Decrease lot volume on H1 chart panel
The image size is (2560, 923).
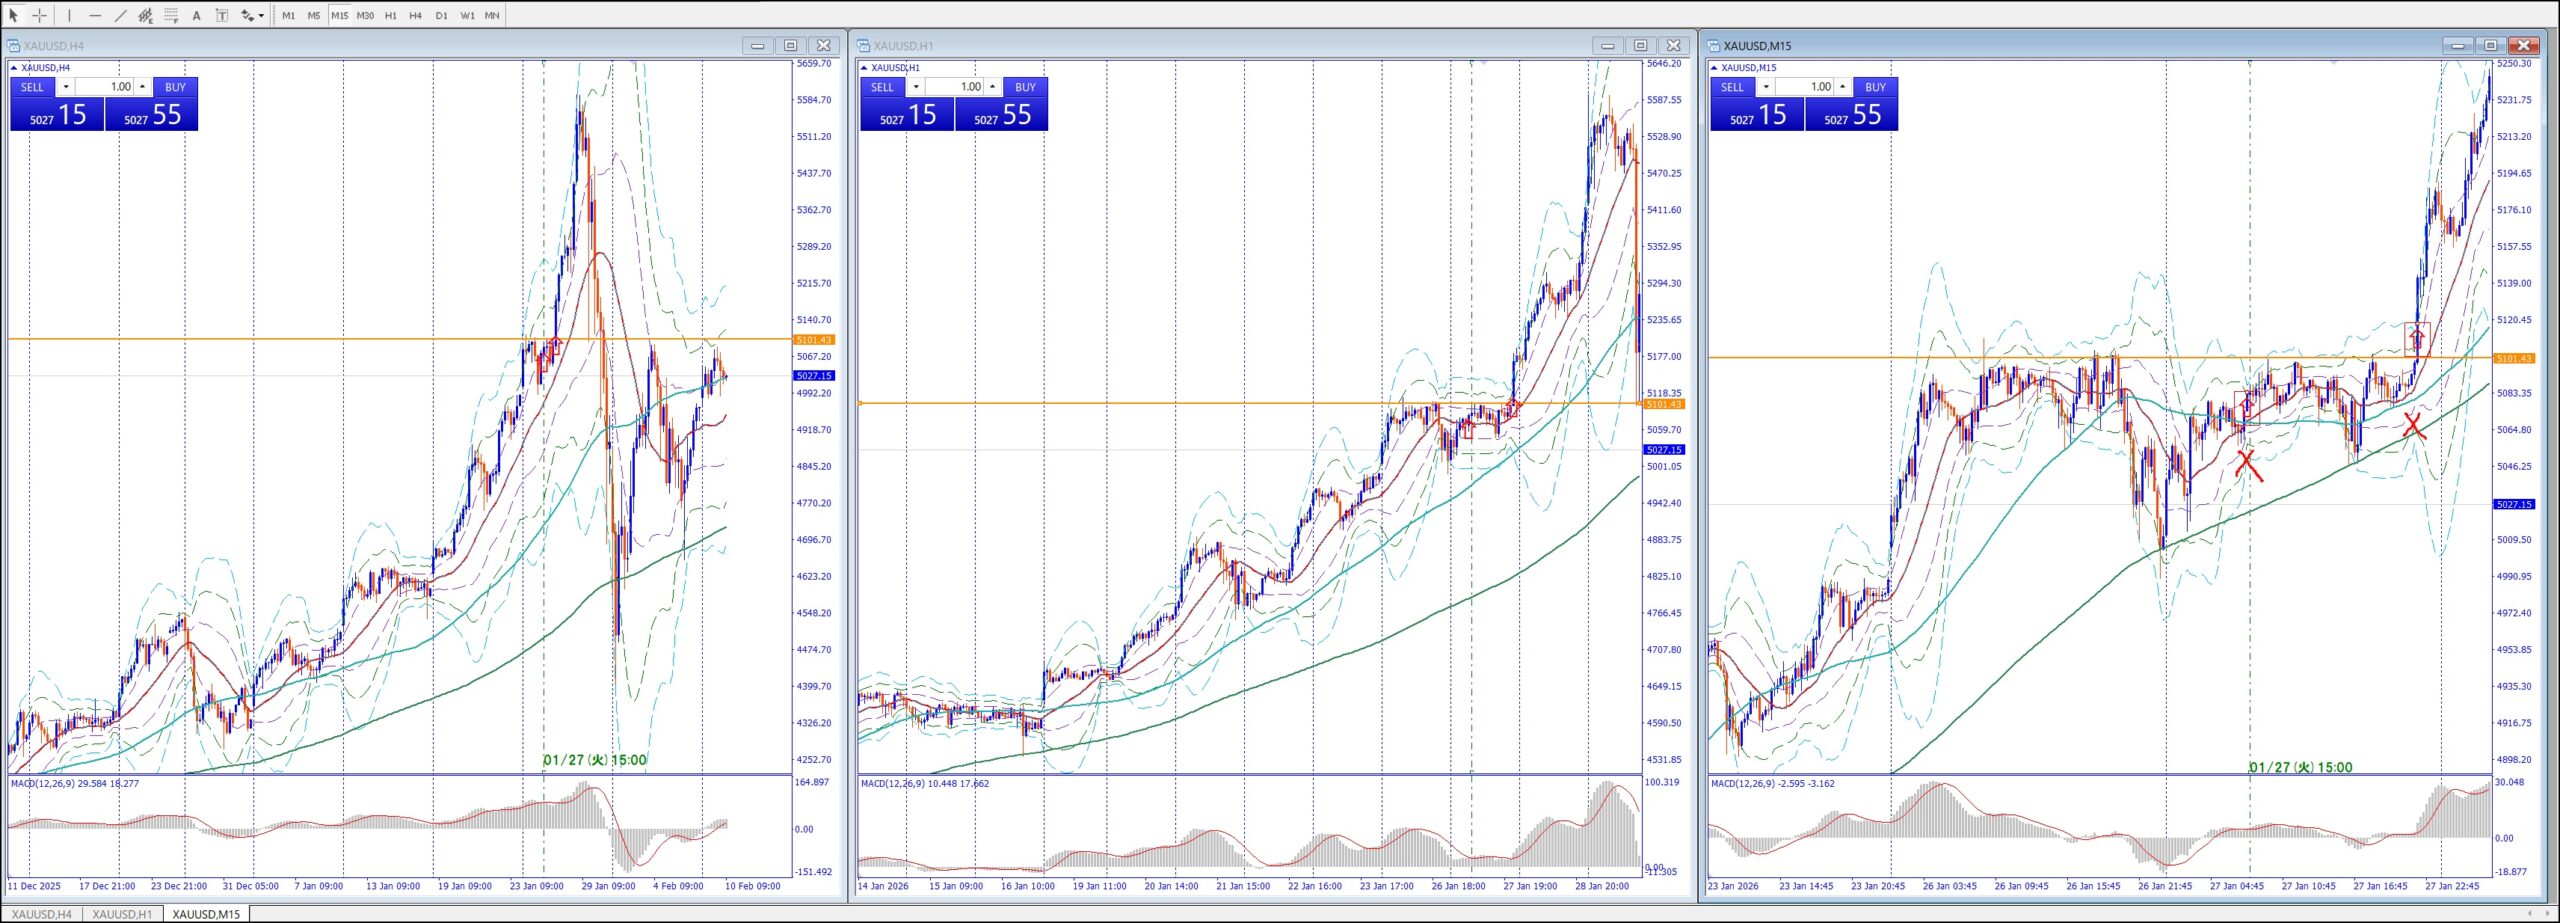[x=916, y=87]
